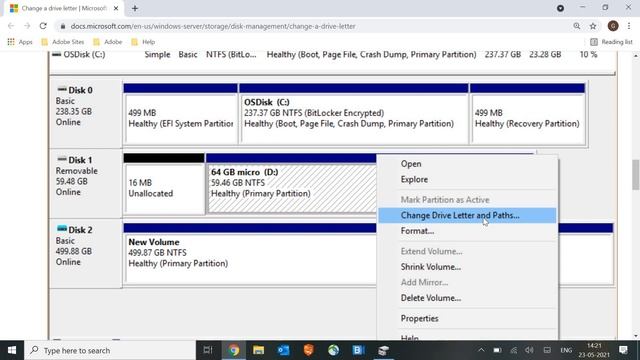Image resolution: width=640 pixels, height=360 pixels.
Task: Open the Windows Start menu
Action: pyautogui.click(x=12, y=350)
